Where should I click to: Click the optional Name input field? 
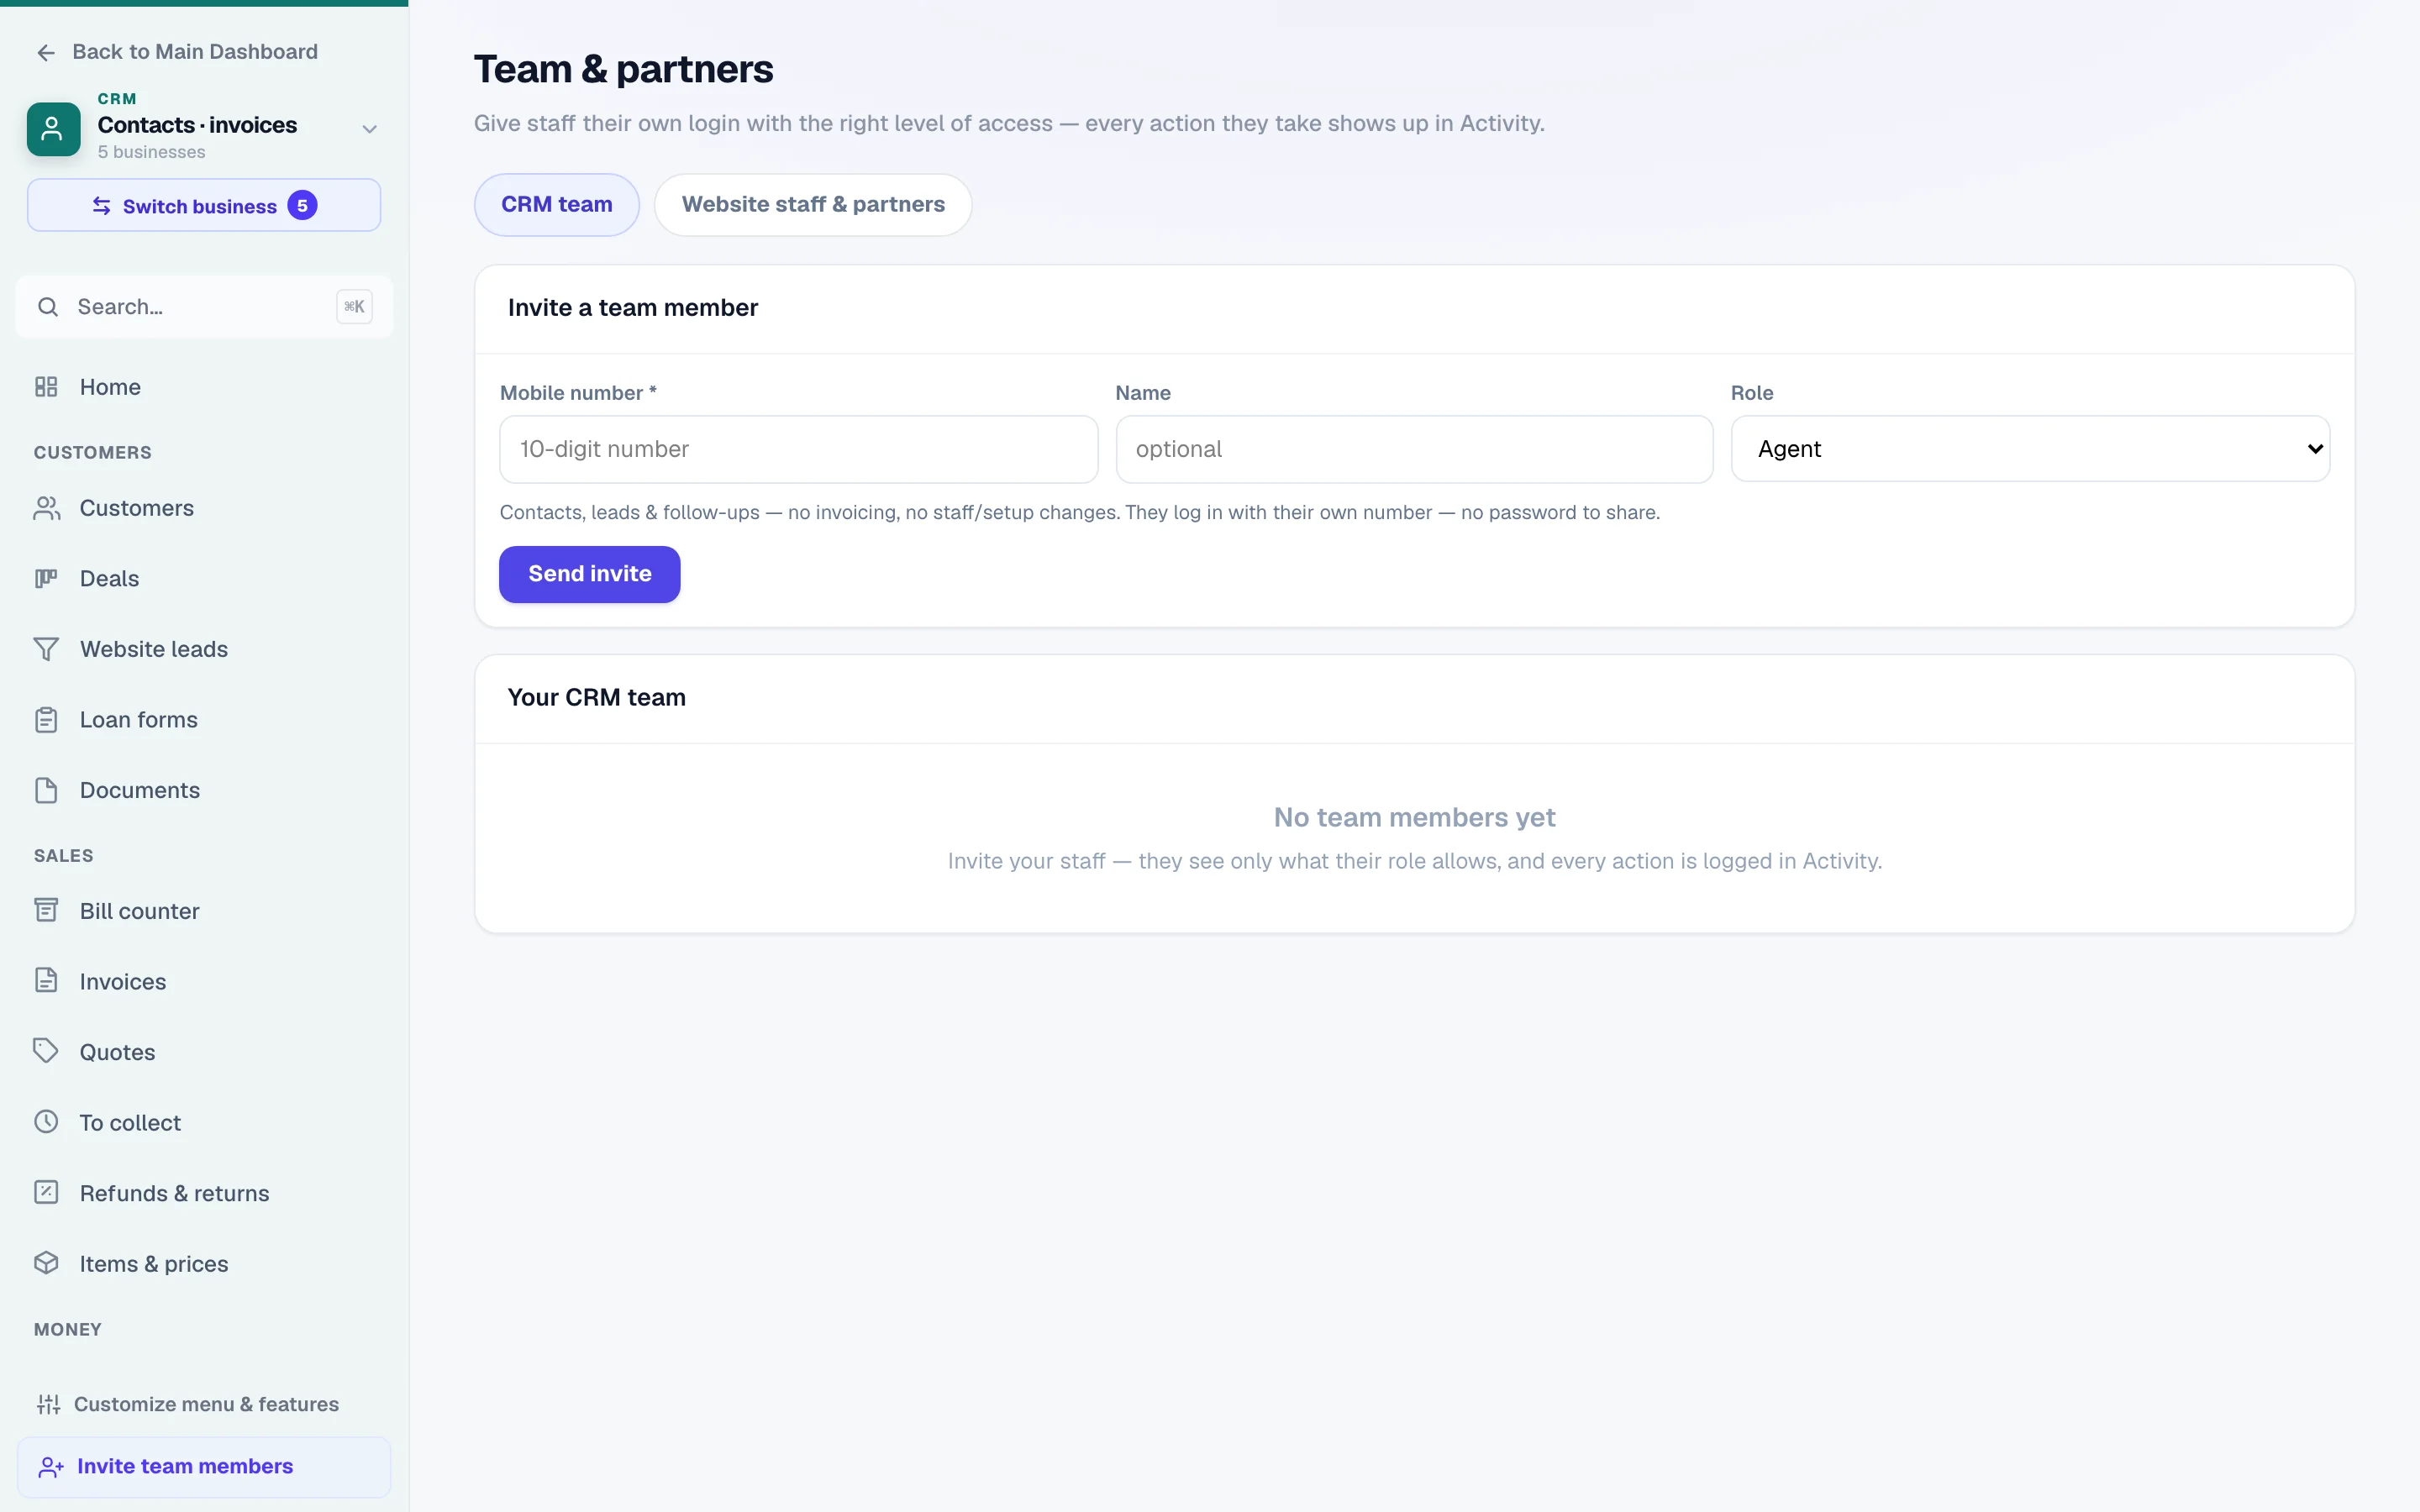1414,449
